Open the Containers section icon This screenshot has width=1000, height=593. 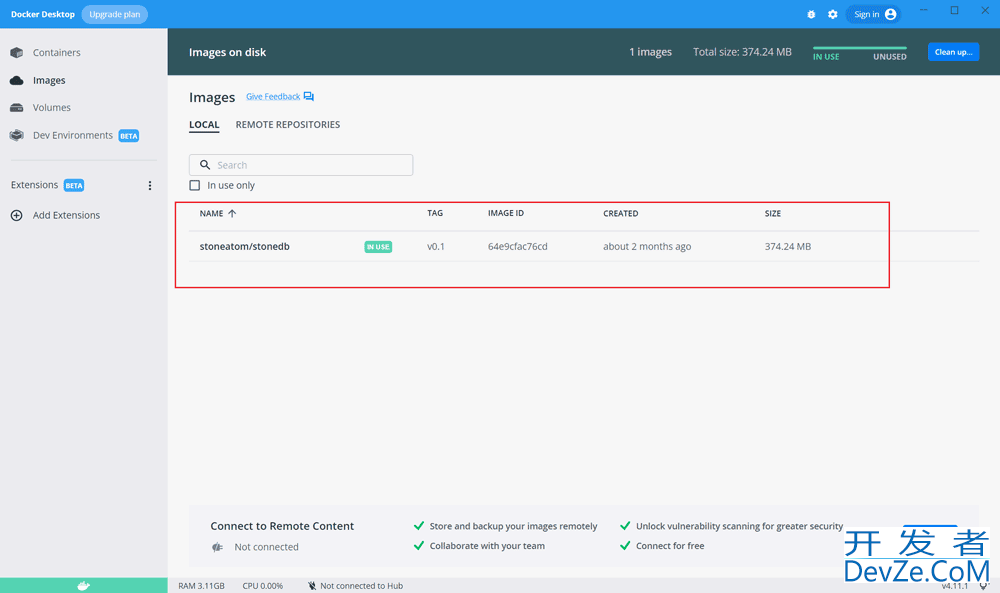point(17,52)
